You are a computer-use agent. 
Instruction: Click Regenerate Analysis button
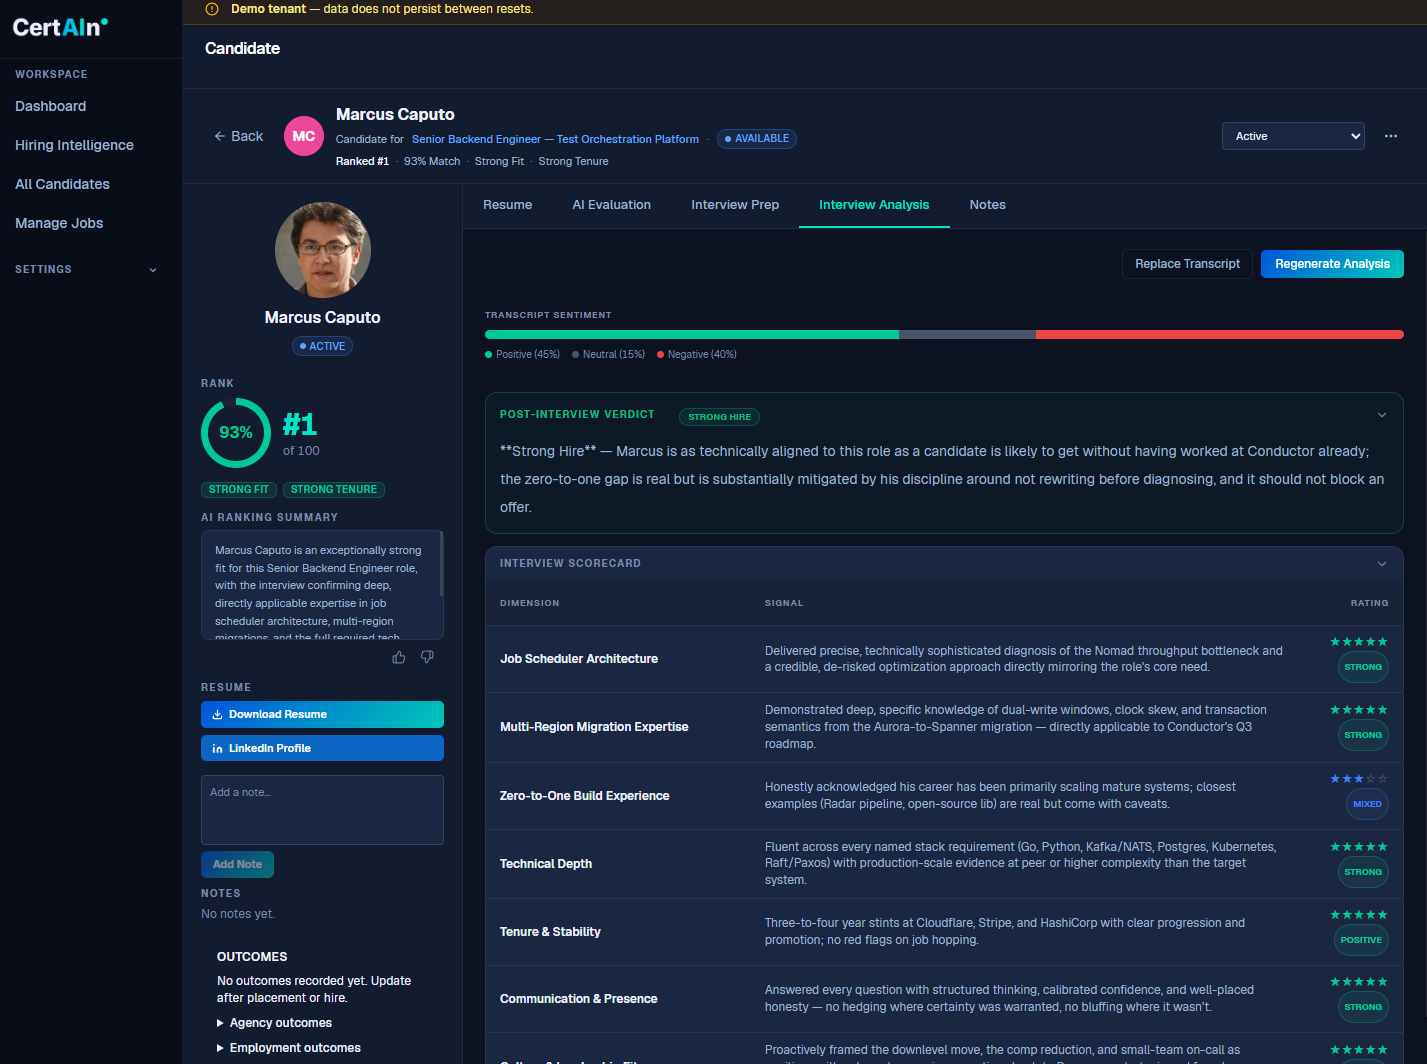pyautogui.click(x=1332, y=264)
